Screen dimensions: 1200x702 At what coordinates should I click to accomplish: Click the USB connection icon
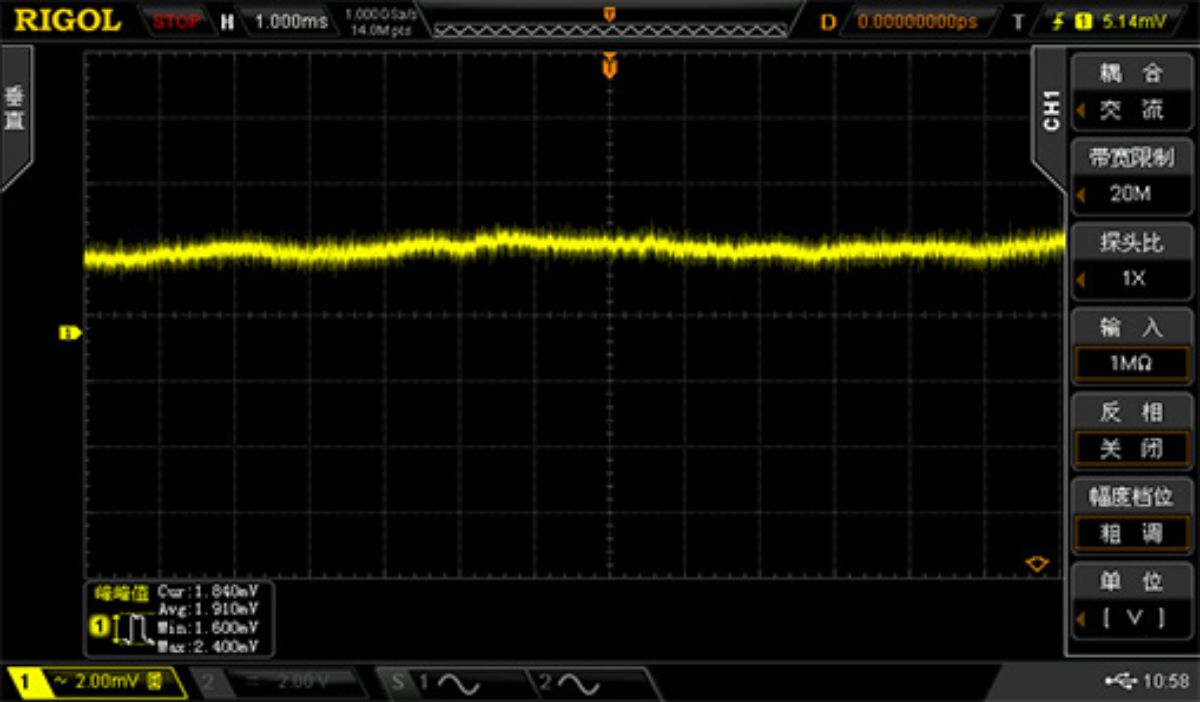pos(1120,681)
